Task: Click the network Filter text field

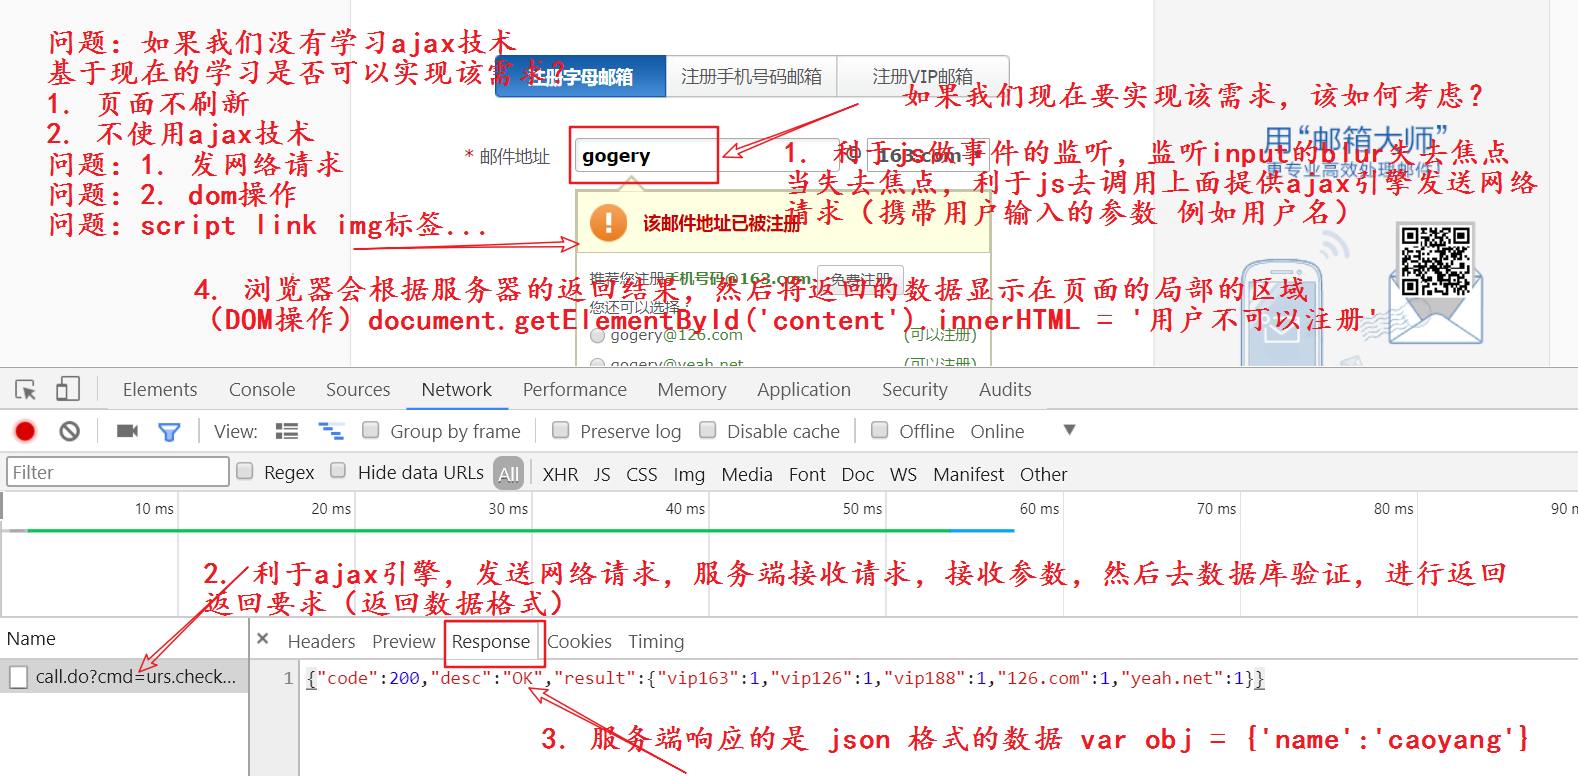Action: point(118,472)
